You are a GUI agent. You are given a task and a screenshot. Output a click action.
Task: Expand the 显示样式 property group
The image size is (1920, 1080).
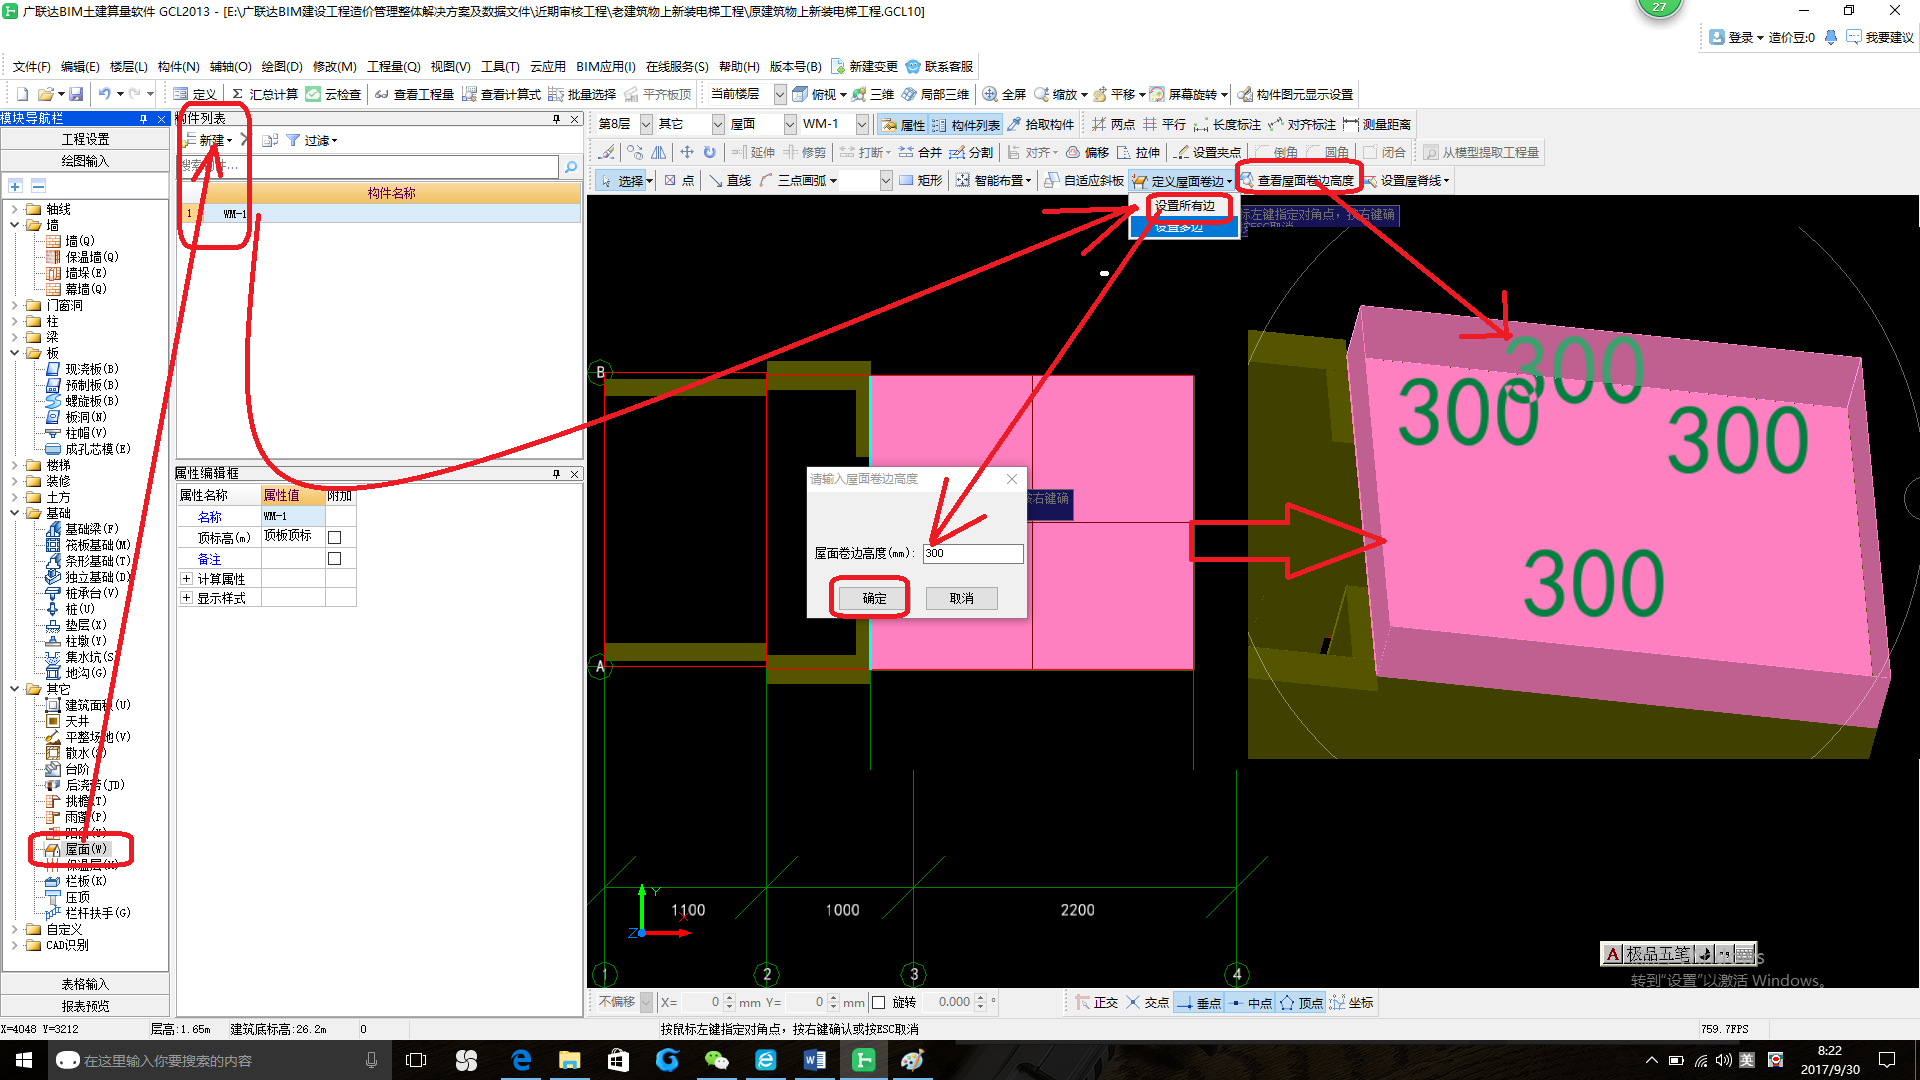[x=186, y=597]
